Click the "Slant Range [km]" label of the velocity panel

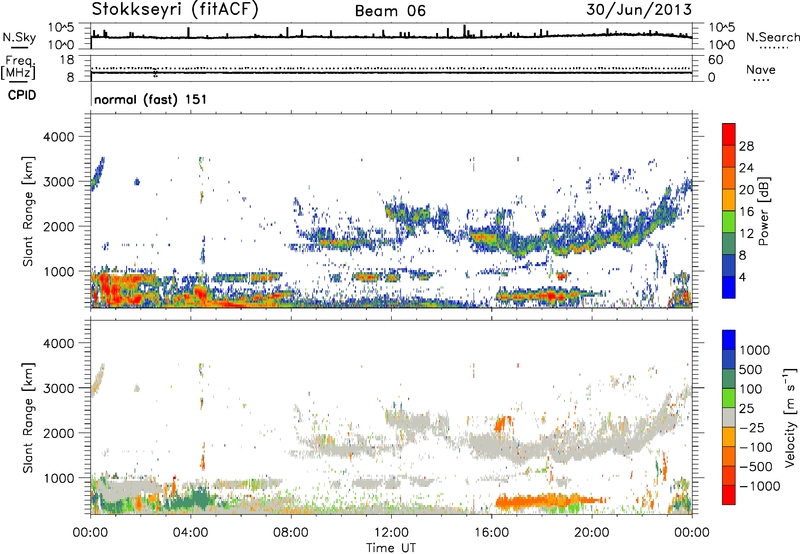28,418
